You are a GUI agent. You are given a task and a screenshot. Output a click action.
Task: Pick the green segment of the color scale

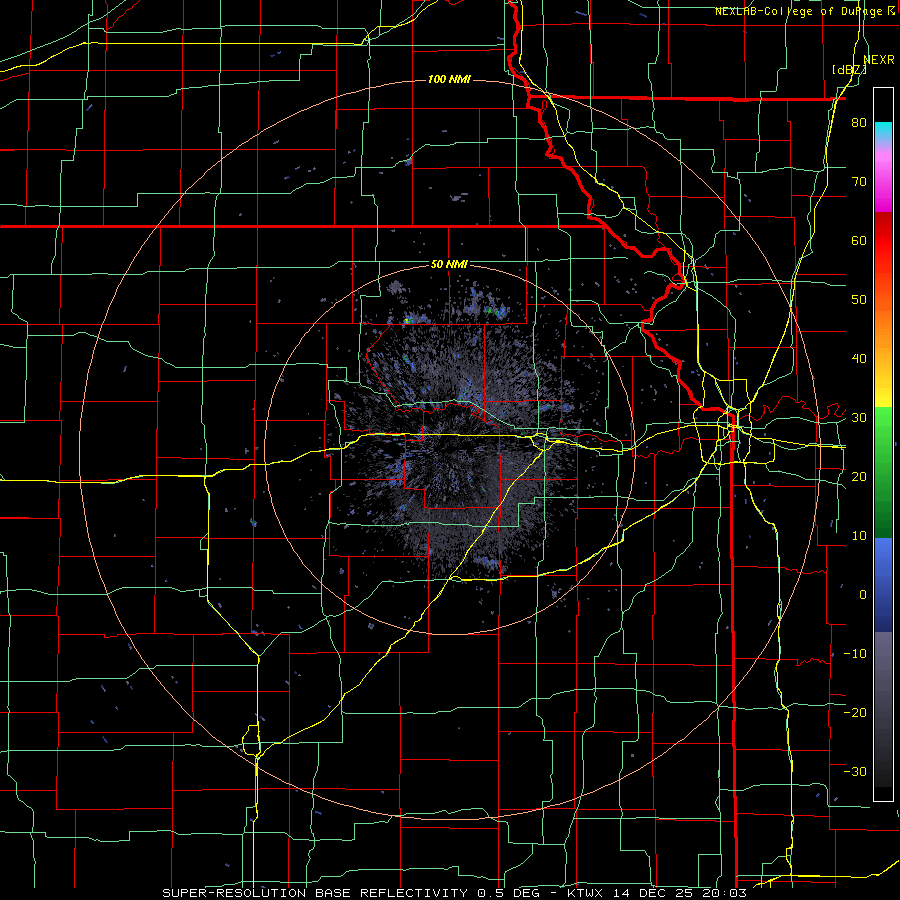tap(883, 472)
